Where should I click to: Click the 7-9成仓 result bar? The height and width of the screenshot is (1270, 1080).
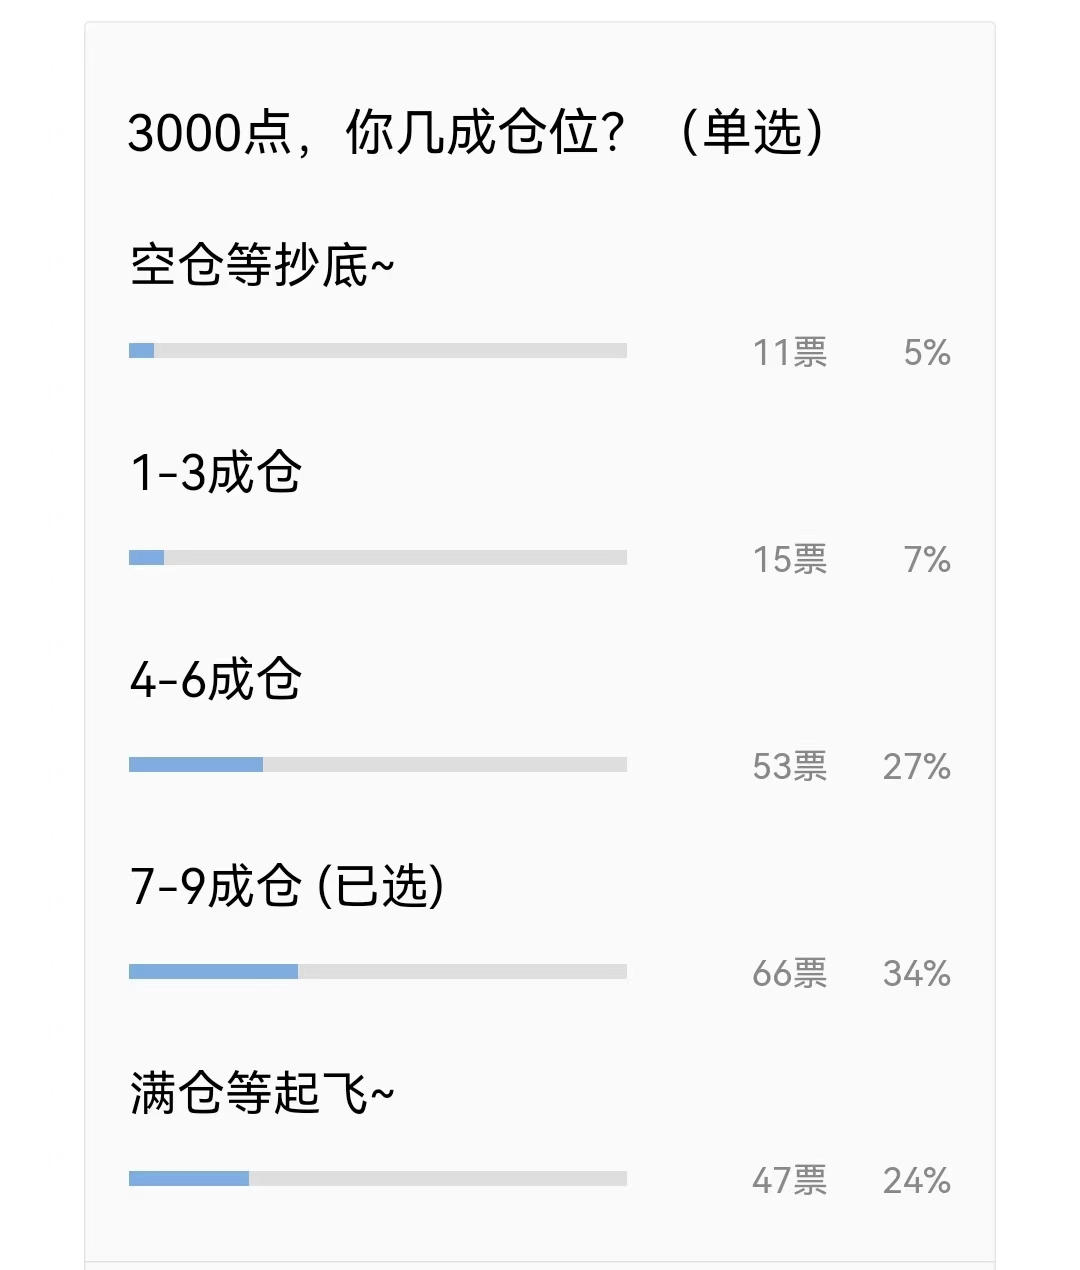(378, 972)
